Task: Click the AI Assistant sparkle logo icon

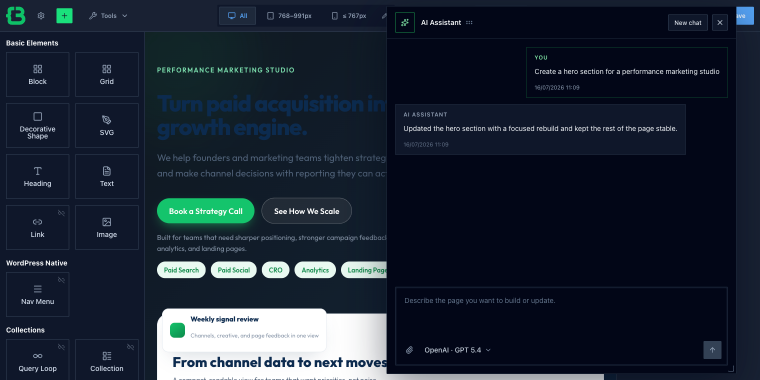Action: 405,22
